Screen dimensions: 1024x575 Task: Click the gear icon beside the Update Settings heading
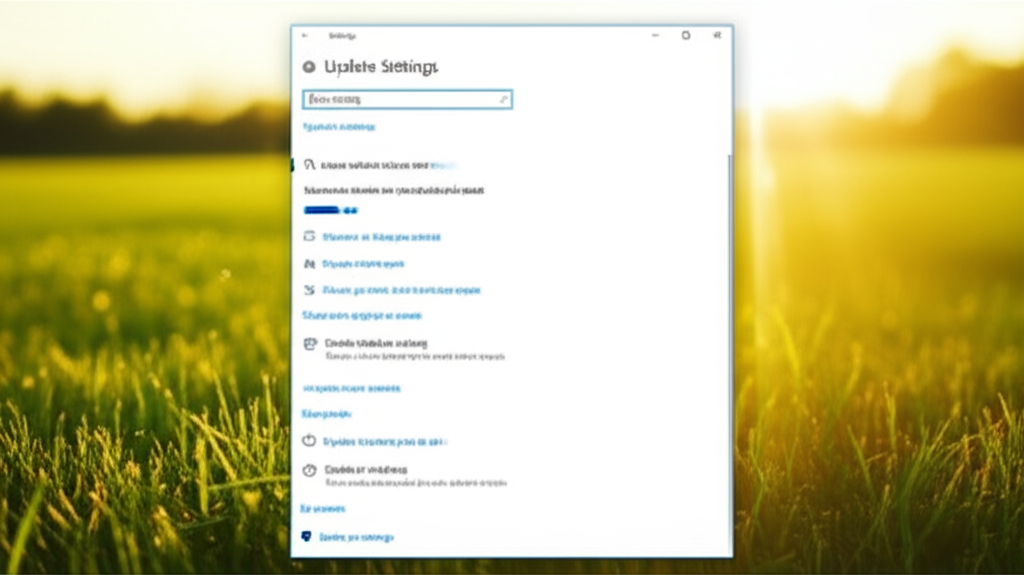(x=308, y=67)
